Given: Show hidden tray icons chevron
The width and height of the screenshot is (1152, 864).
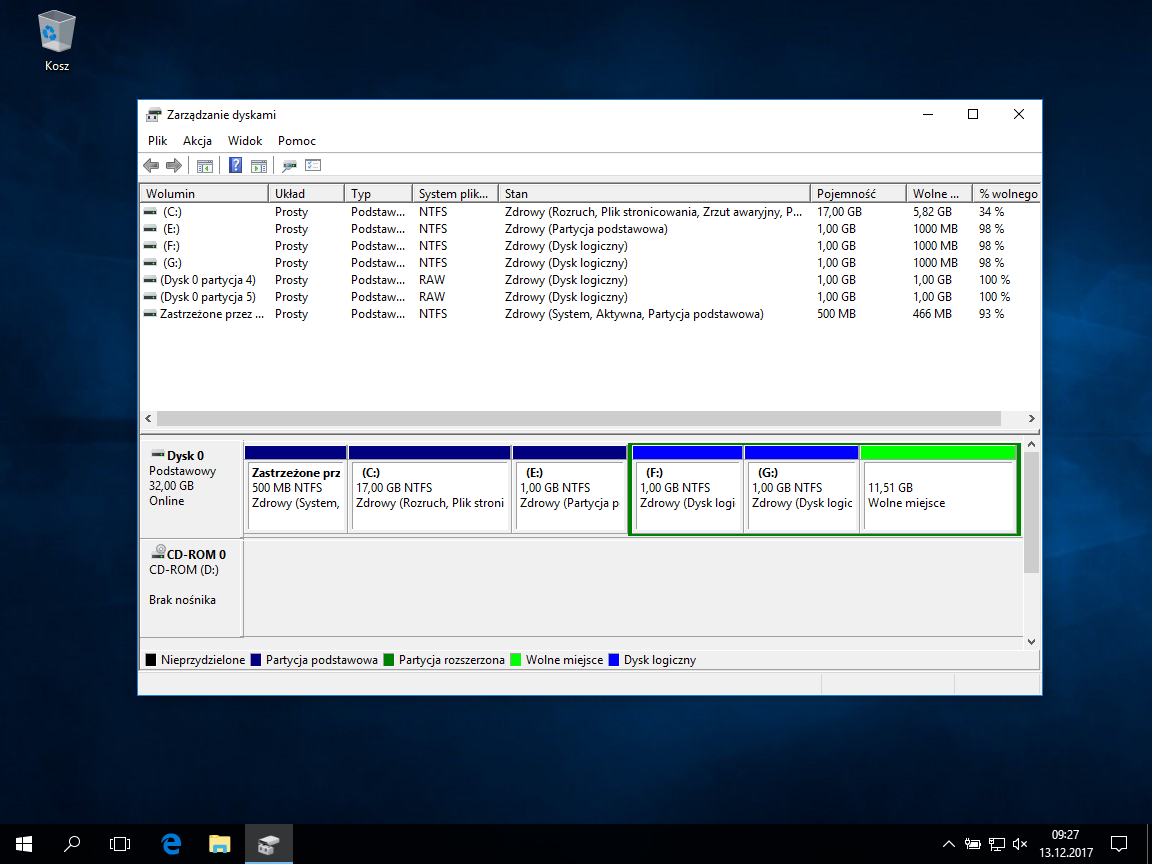Looking at the screenshot, I should point(948,844).
